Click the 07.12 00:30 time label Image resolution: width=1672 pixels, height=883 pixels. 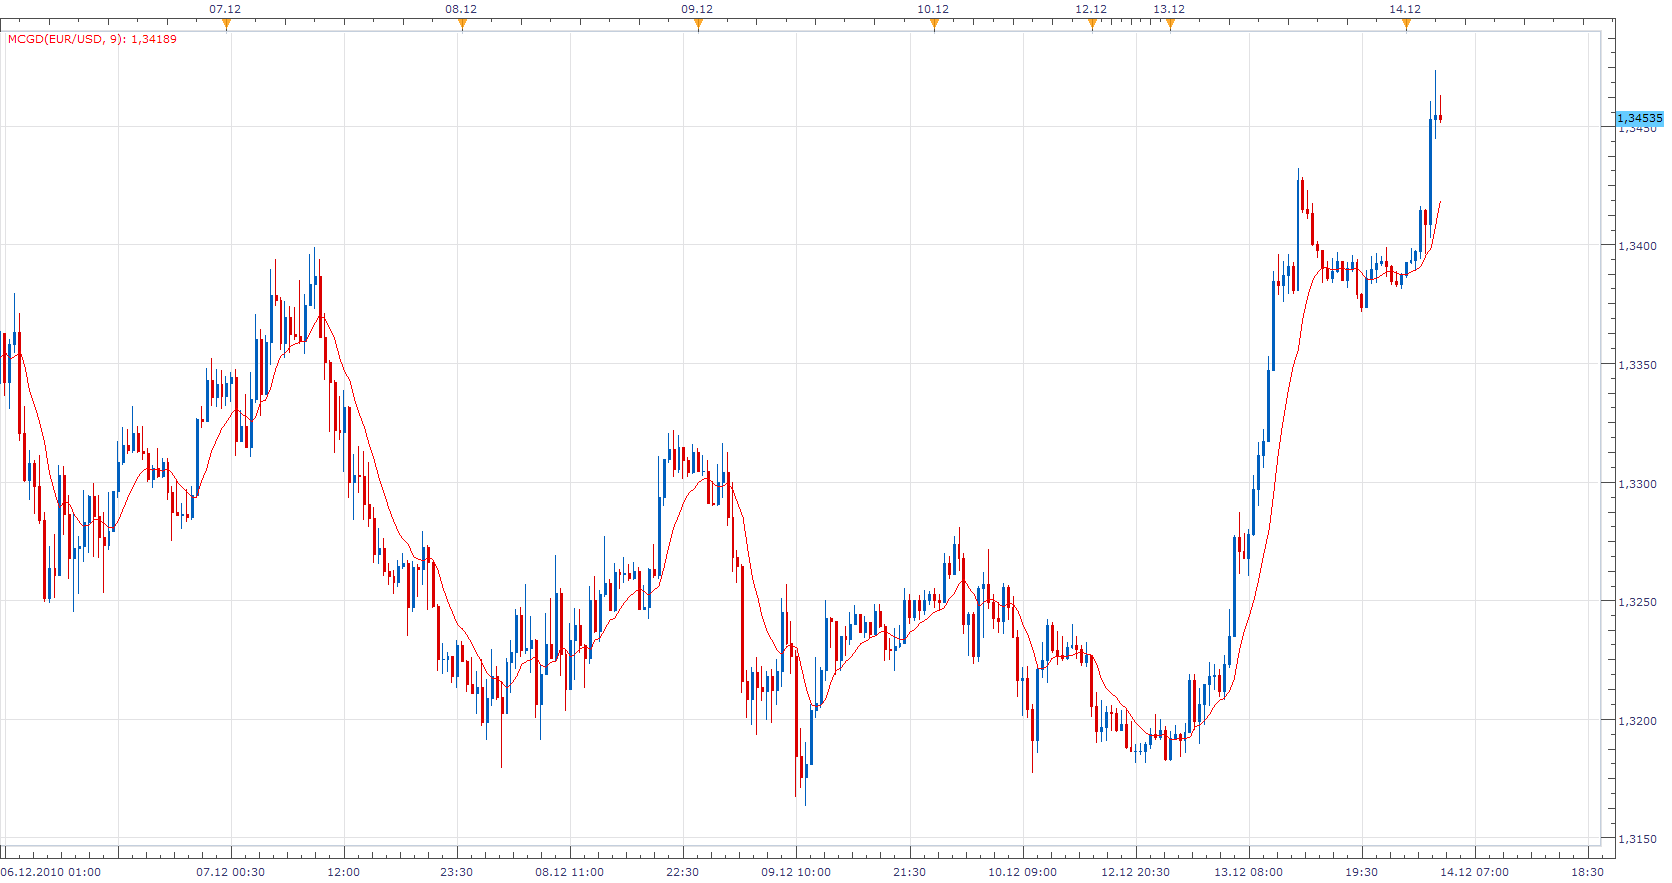click(231, 872)
